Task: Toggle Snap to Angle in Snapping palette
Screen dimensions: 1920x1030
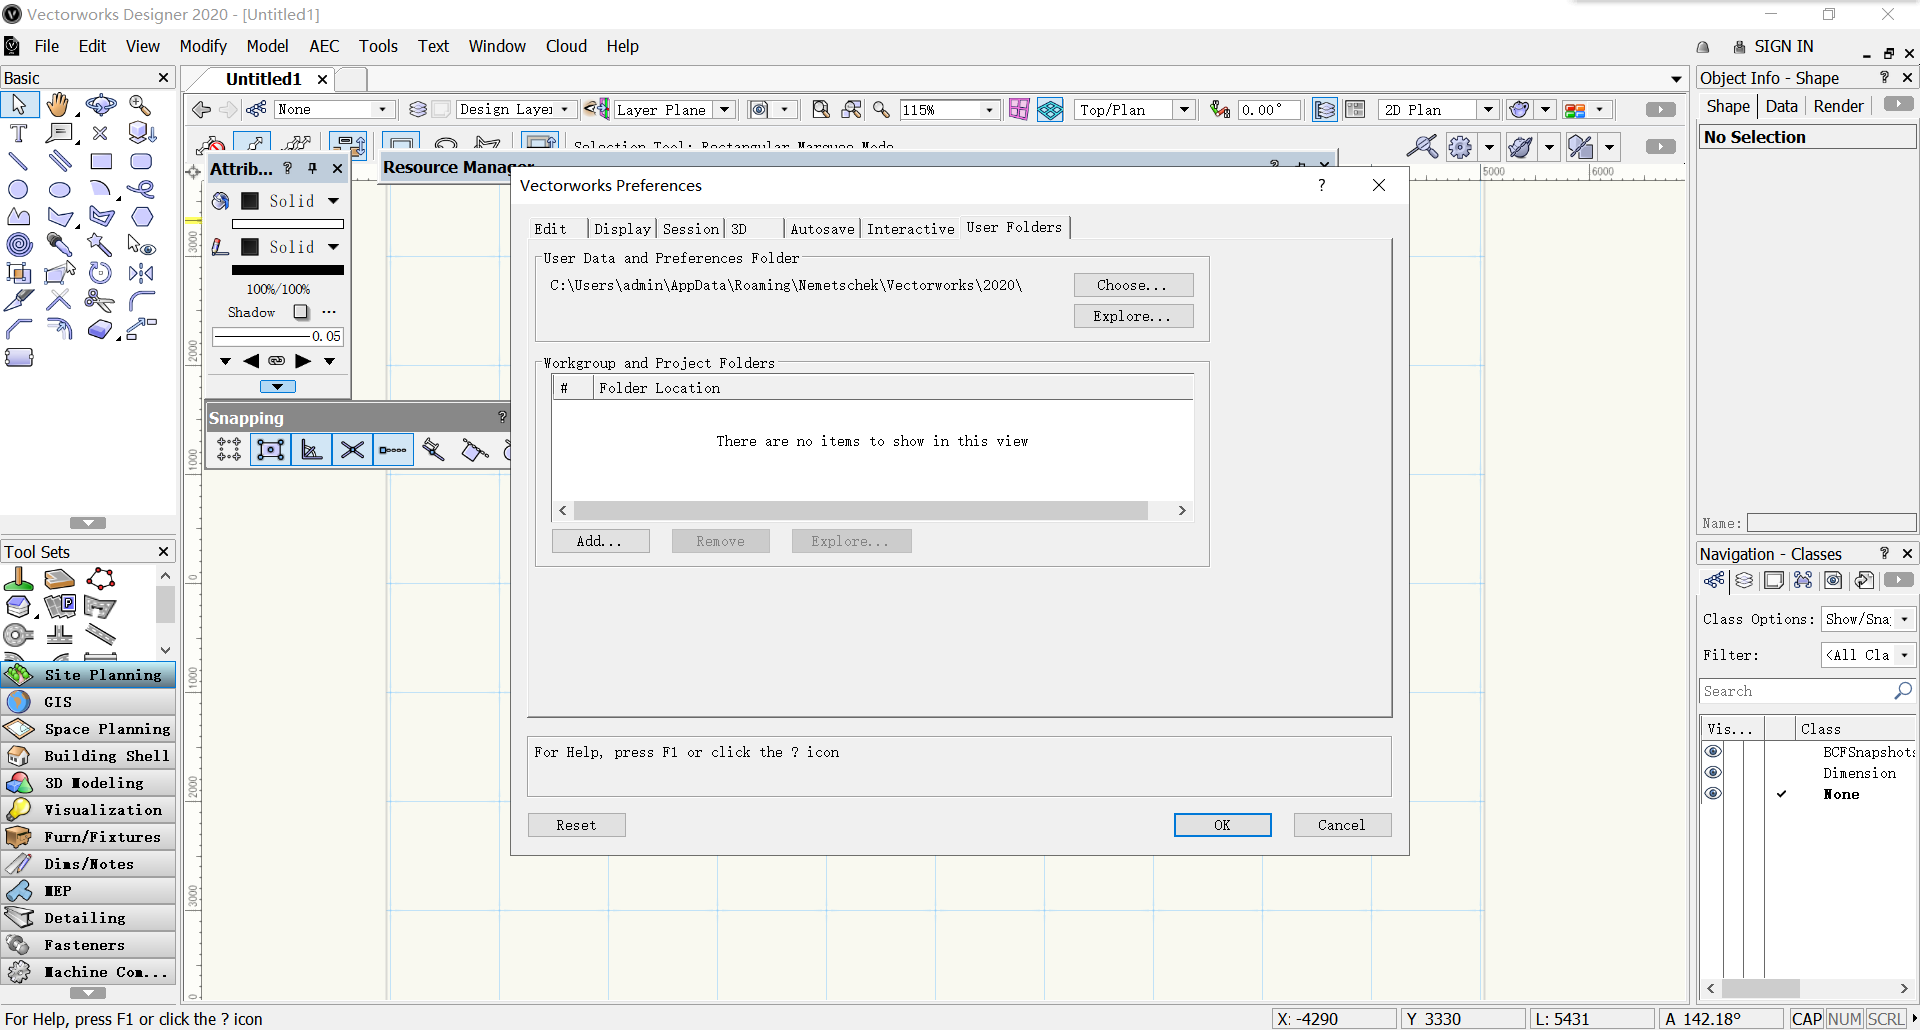Action: (x=311, y=450)
